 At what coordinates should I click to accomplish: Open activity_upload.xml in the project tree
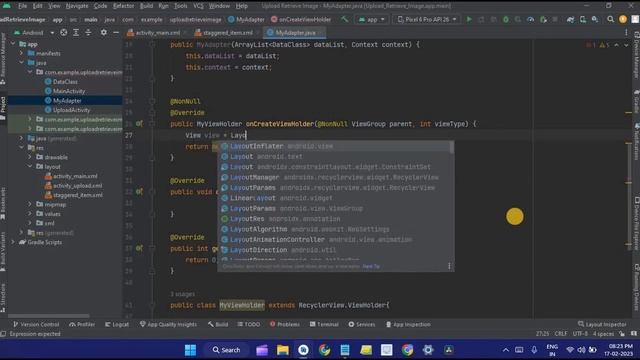point(78,185)
